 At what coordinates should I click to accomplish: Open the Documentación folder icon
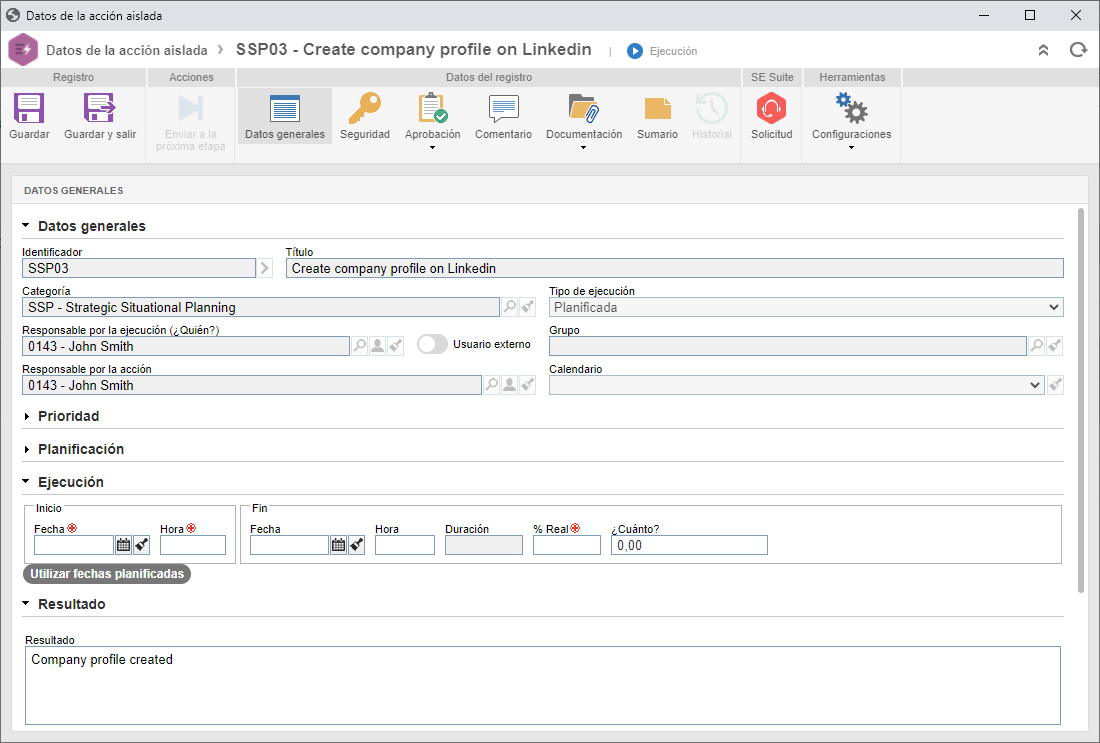(x=584, y=109)
